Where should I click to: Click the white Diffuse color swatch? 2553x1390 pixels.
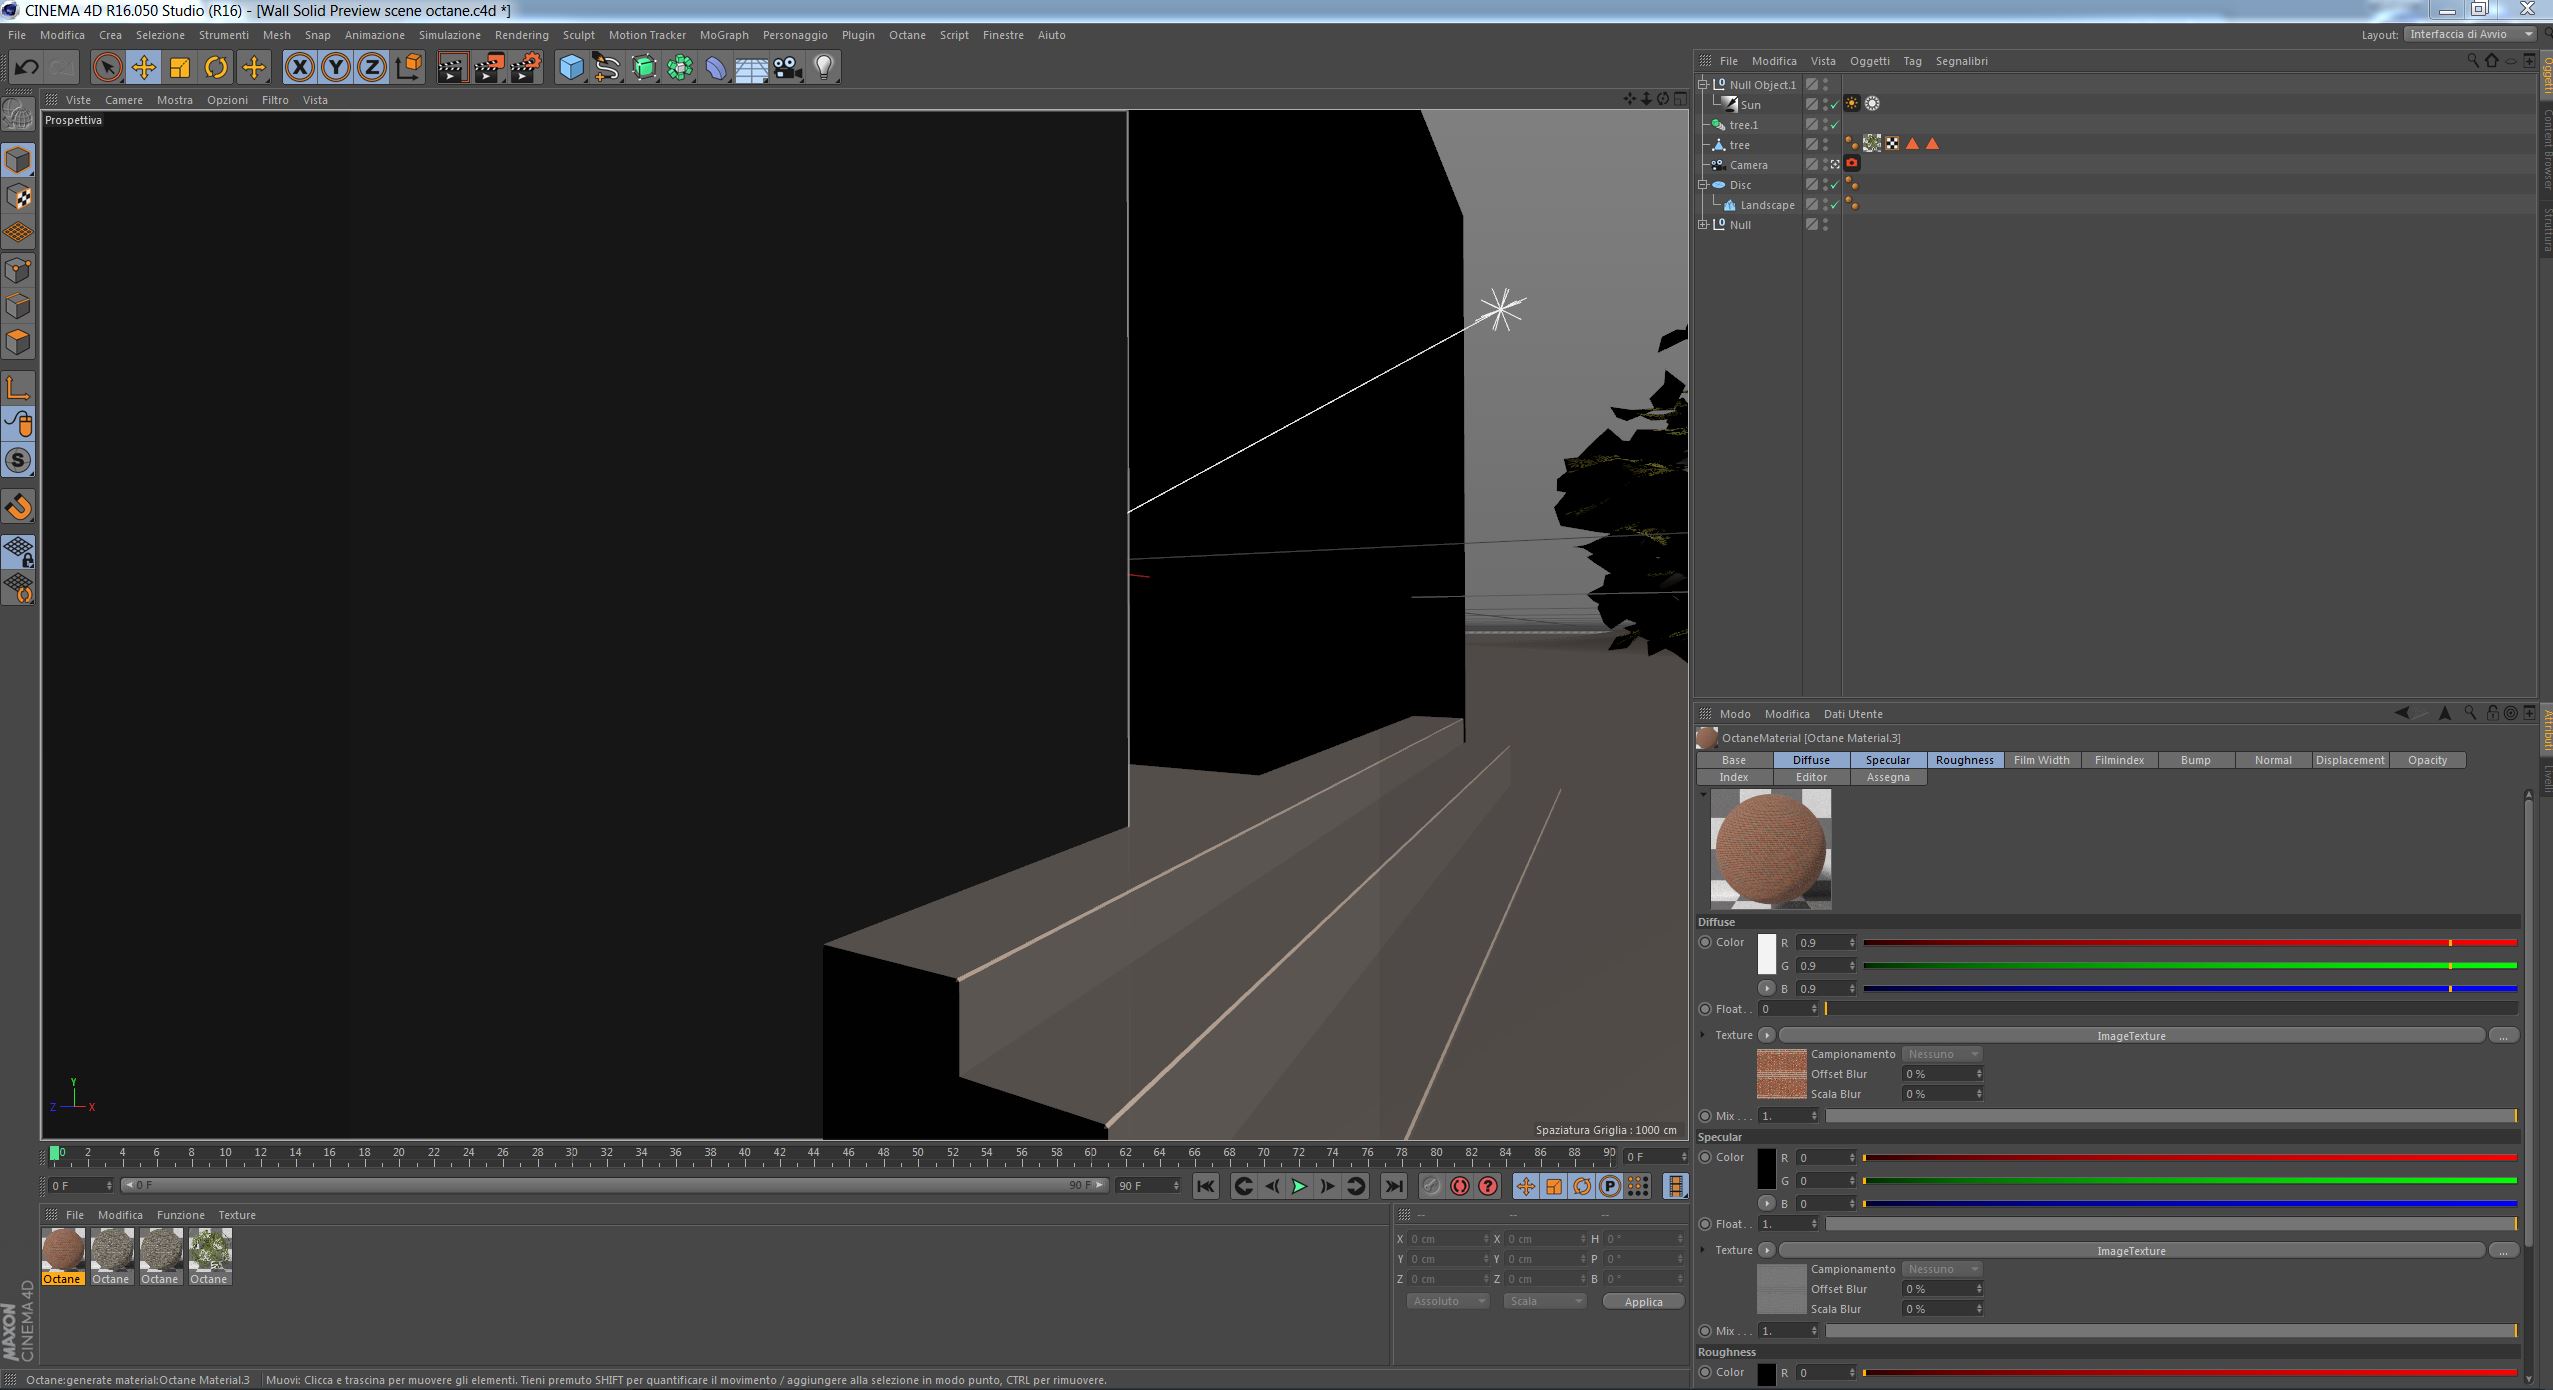[1767, 954]
